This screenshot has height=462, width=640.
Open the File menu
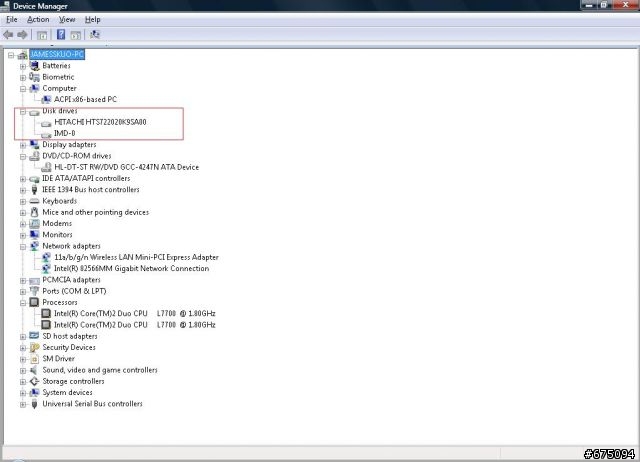[12, 20]
